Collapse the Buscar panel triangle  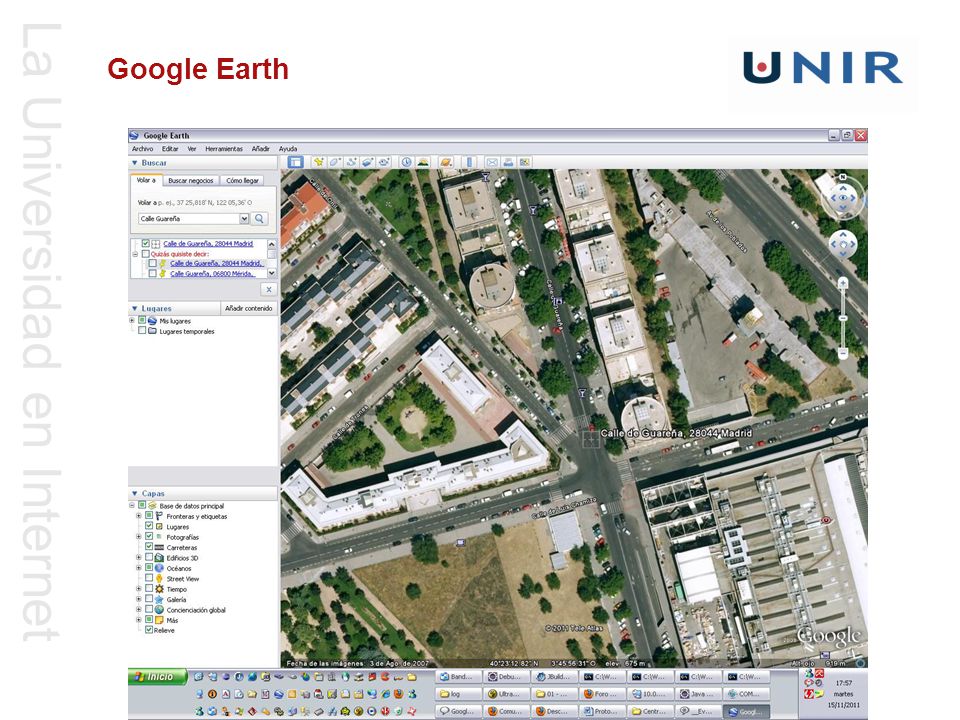coord(135,163)
